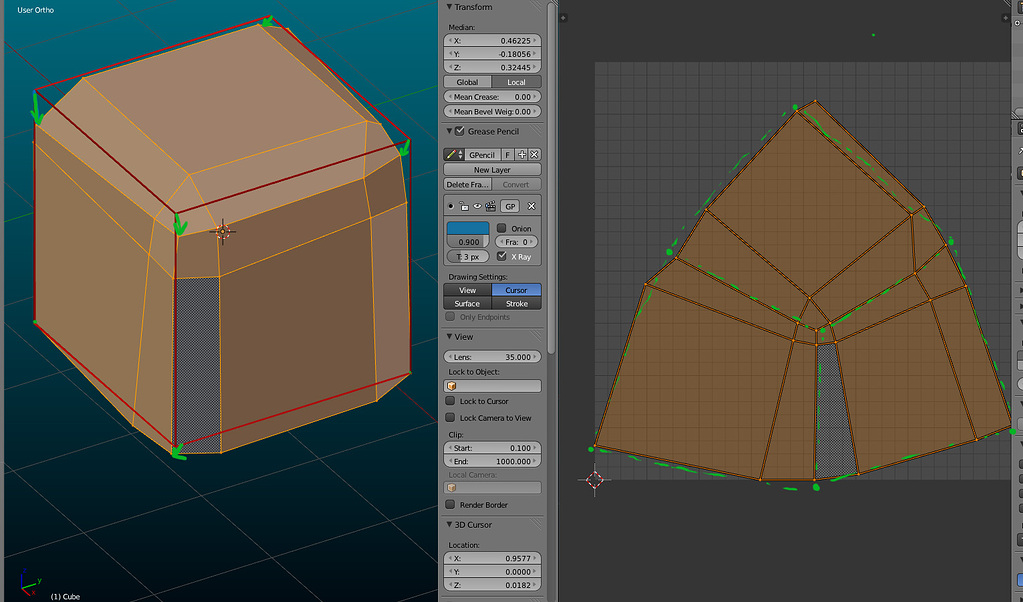Click the Median X value field
This screenshot has width=1023, height=602.
(x=493, y=40)
